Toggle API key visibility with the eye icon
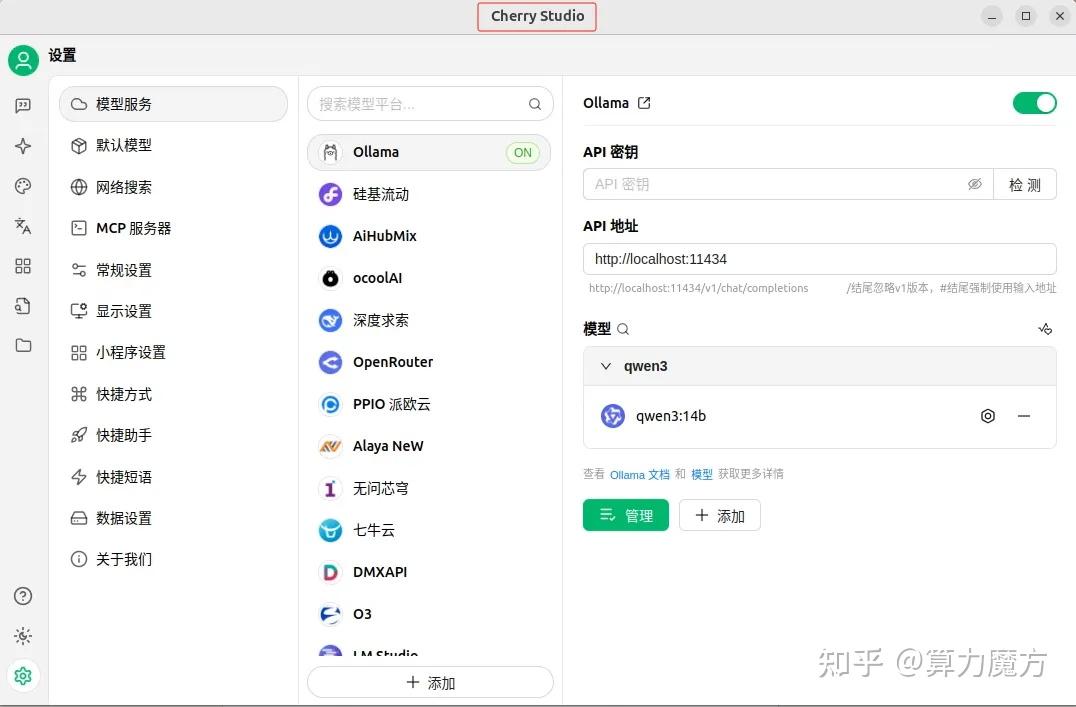Image resolution: width=1076 pixels, height=707 pixels. click(975, 184)
